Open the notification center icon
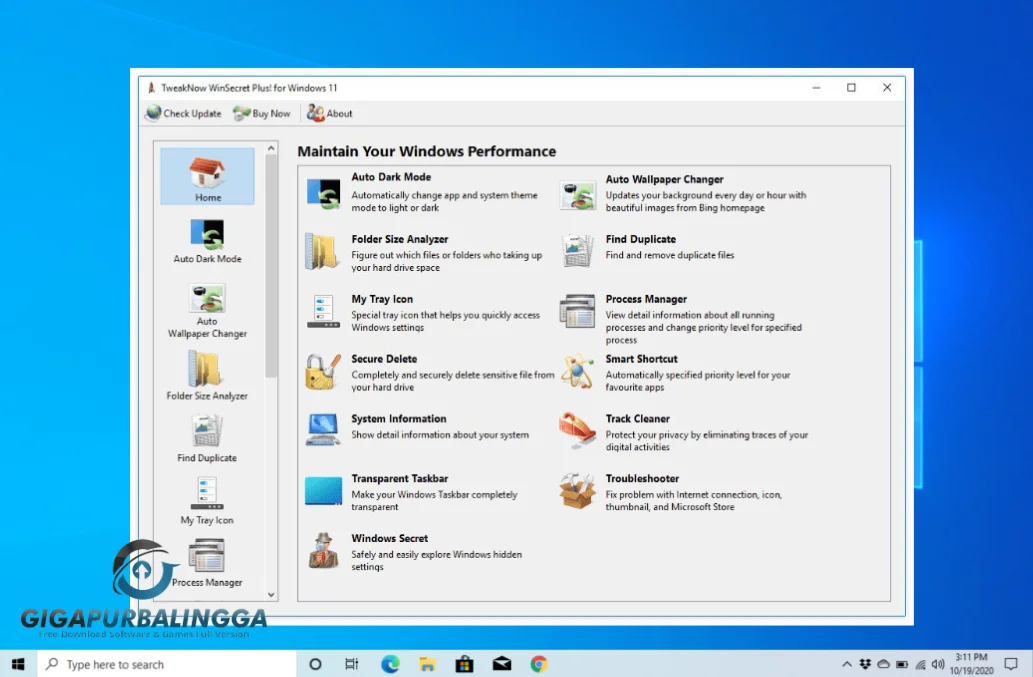 1011,664
